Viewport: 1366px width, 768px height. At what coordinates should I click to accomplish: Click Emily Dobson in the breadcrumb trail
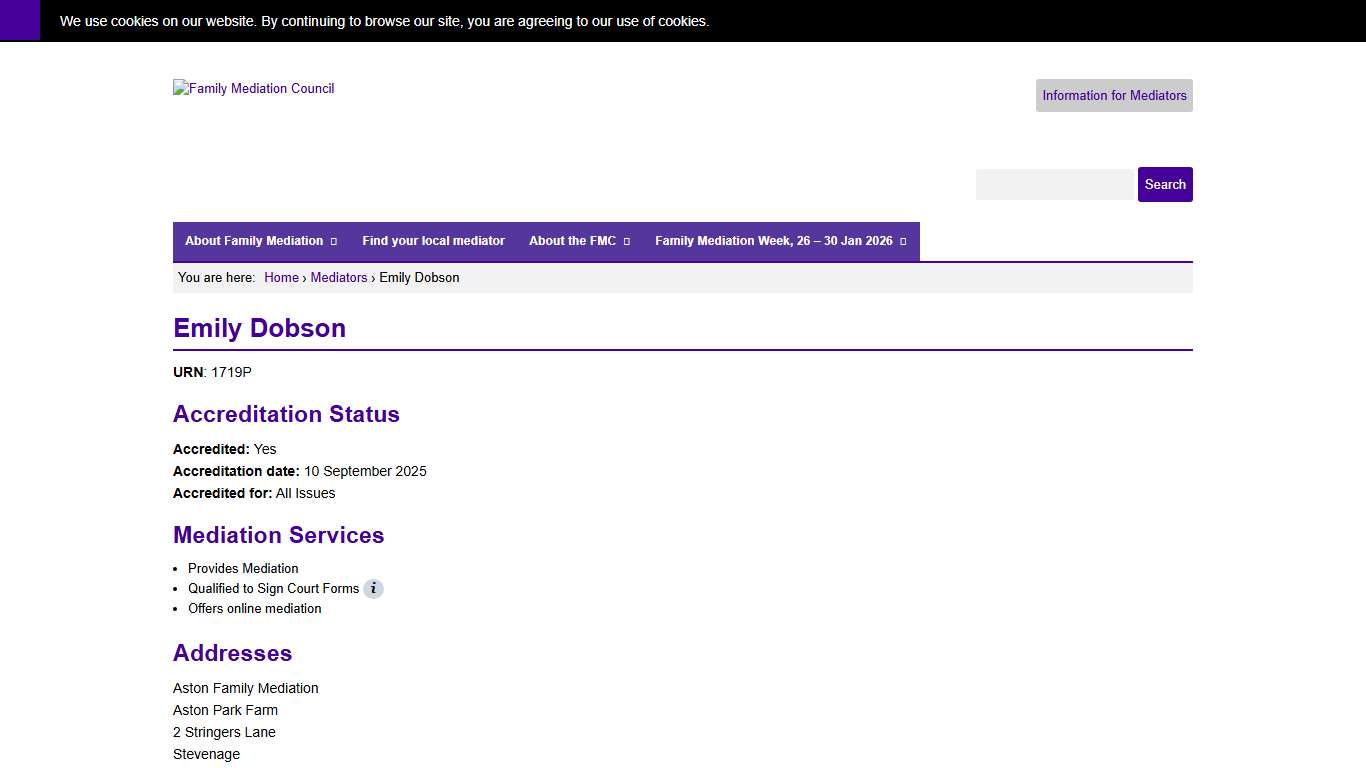click(419, 278)
